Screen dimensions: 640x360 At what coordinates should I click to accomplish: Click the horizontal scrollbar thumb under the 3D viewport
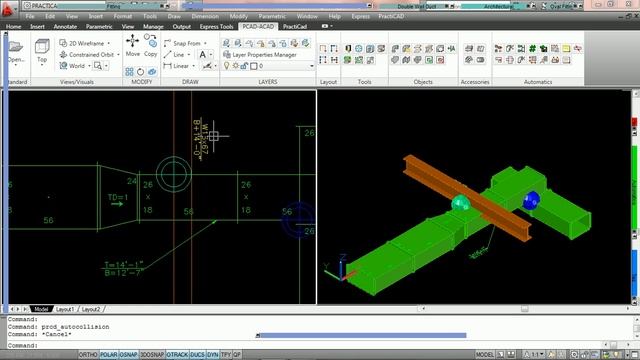click(525, 309)
